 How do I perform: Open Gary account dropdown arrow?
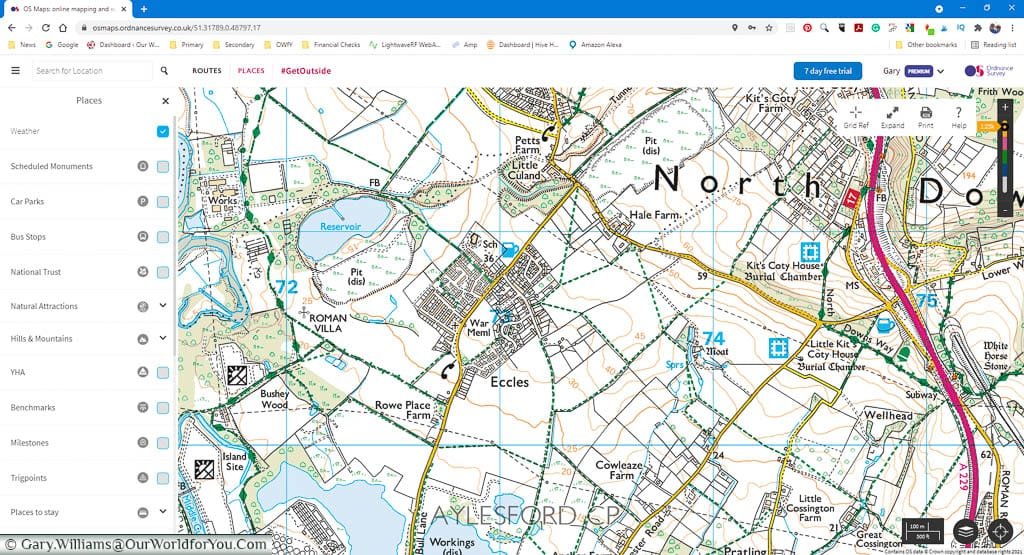pos(940,71)
